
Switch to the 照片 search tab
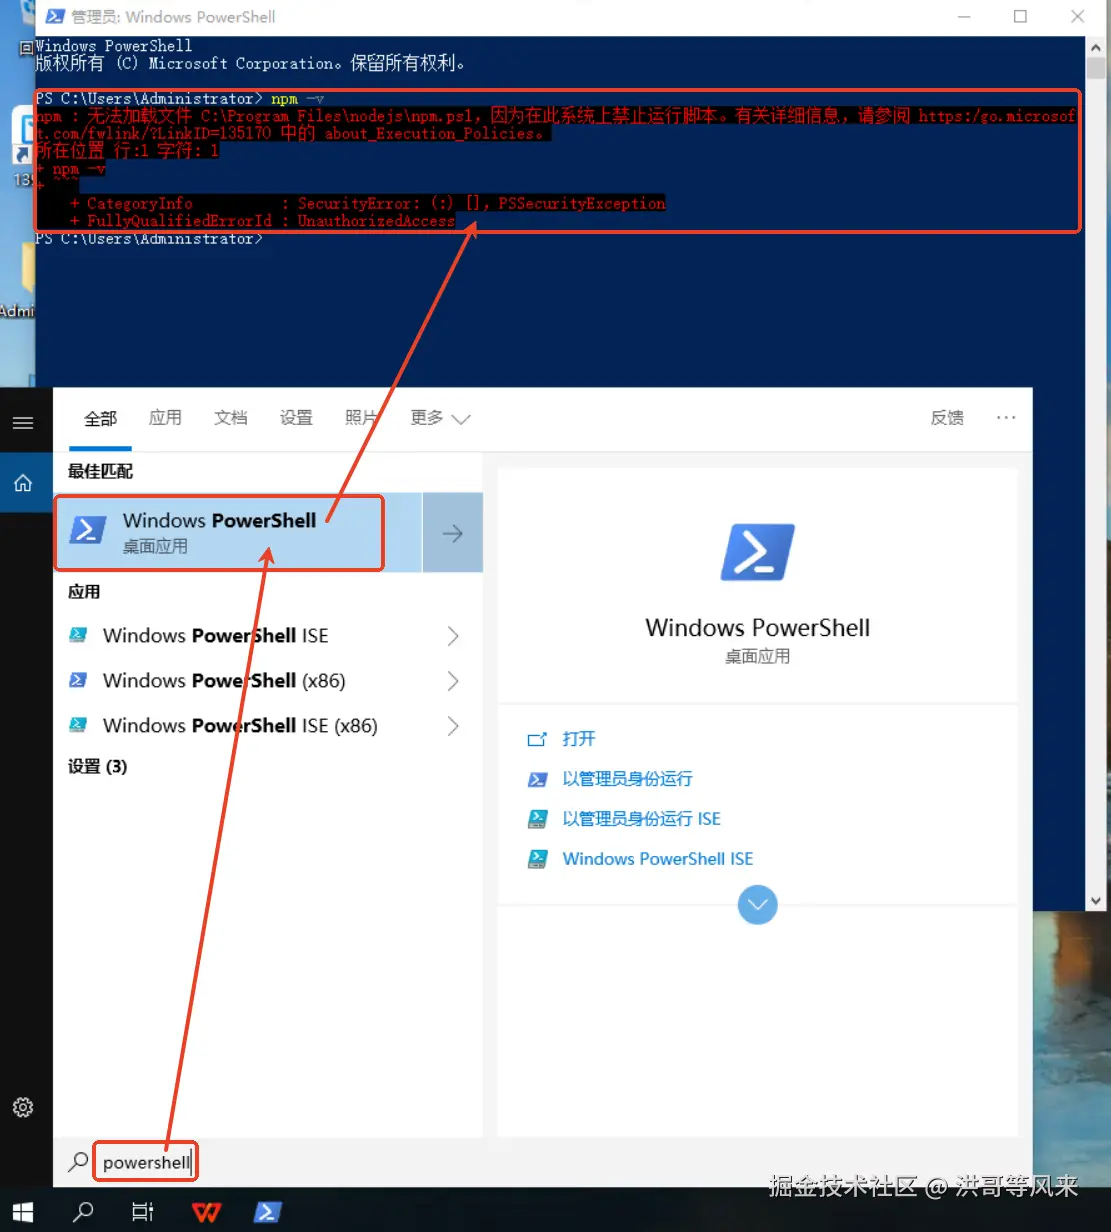(x=361, y=418)
